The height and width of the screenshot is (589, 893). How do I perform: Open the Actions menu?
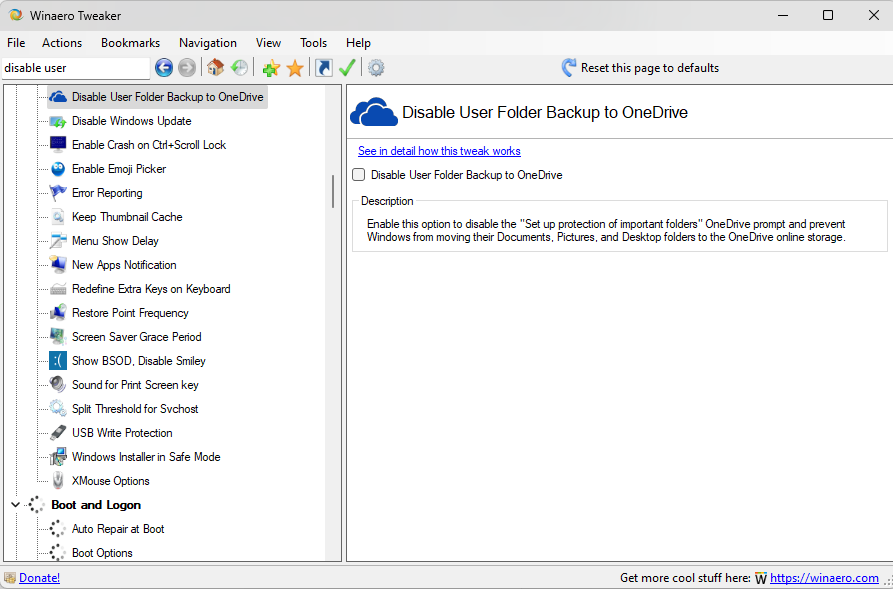[62, 43]
